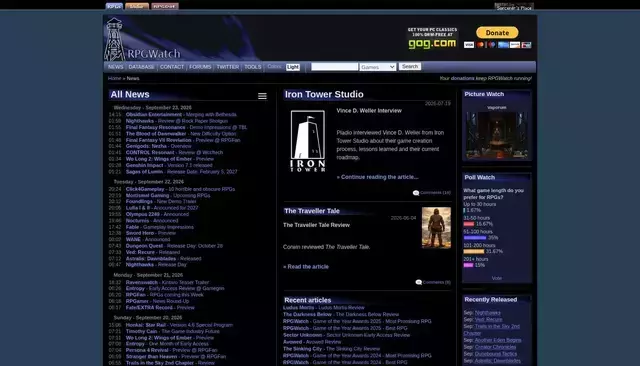Open Ludus Mortis Review article

point(324,308)
